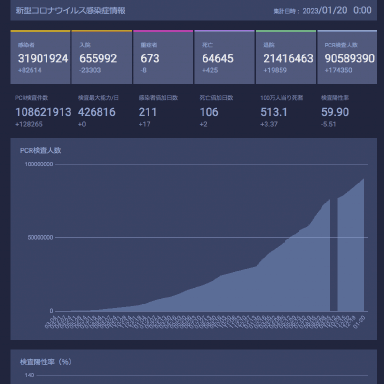The height and width of the screenshot is (384, 384).
Task: Open the 重症者 card showing 673
Action: point(163,57)
